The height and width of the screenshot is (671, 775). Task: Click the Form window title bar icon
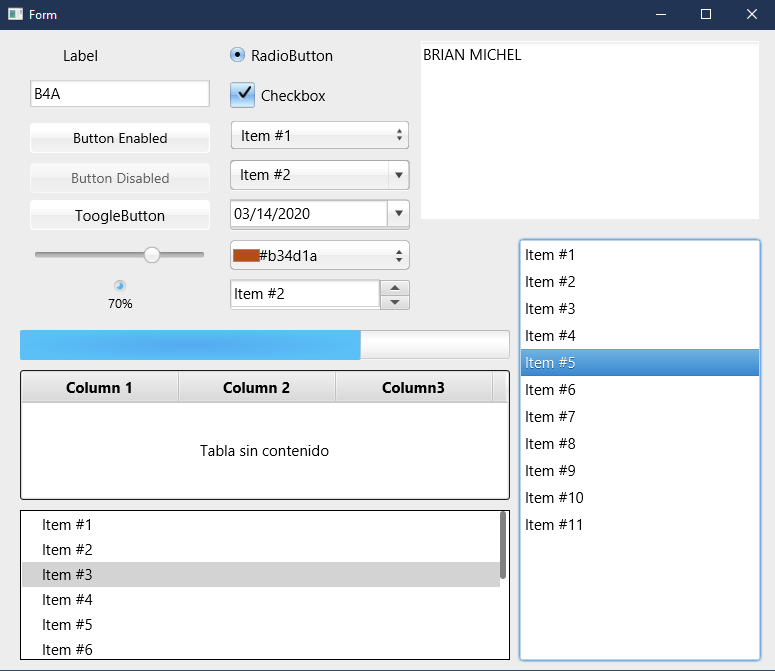15,14
